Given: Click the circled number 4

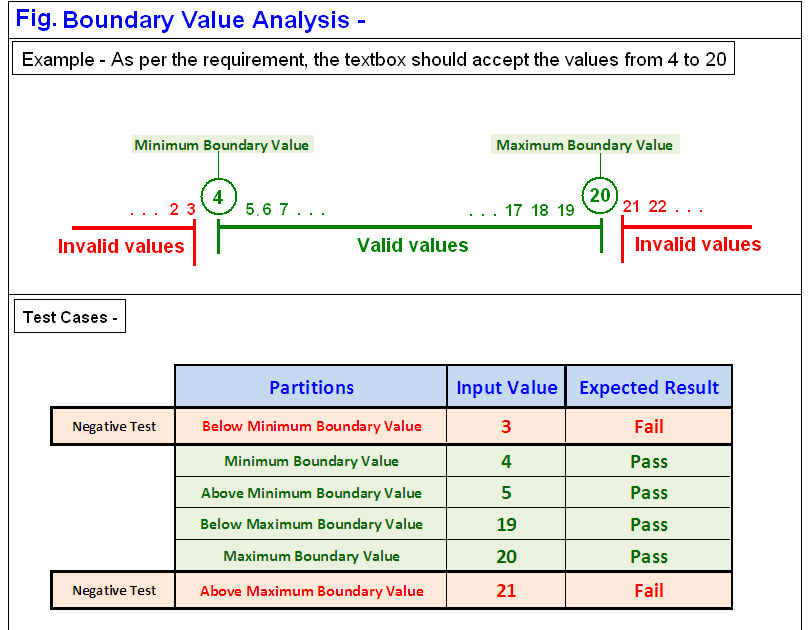Looking at the screenshot, I should click(x=219, y=197).
